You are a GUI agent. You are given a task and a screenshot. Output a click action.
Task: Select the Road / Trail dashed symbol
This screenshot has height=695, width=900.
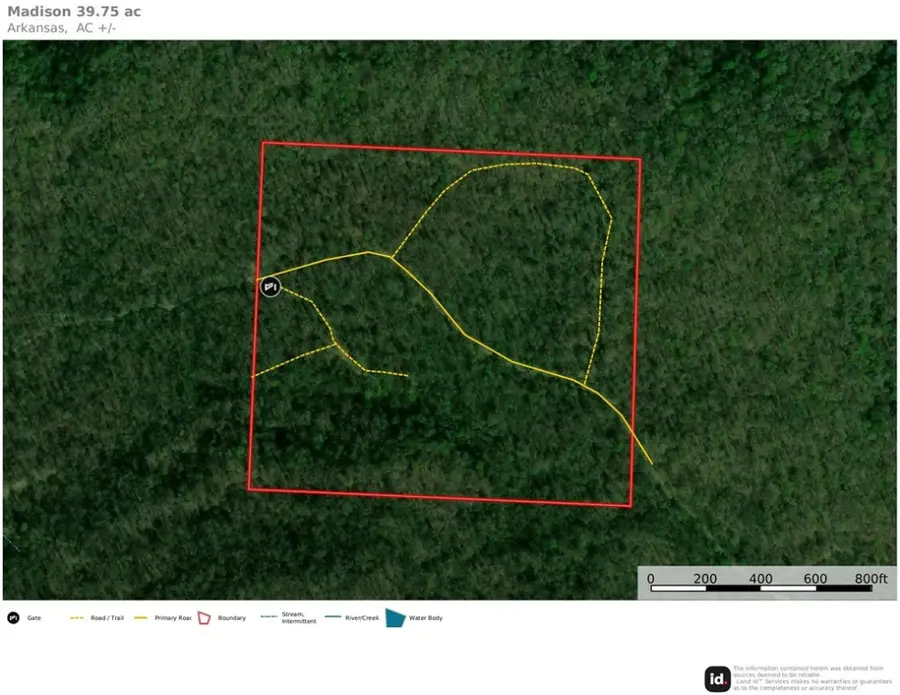[x=77, y=618]
